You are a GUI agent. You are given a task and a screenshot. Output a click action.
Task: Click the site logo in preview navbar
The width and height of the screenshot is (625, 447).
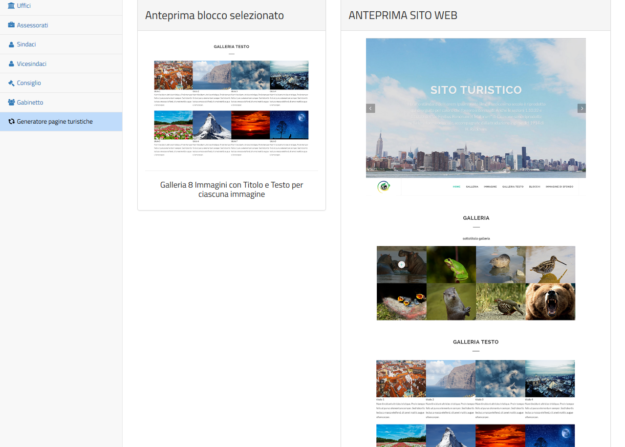(x=383, y=186)
